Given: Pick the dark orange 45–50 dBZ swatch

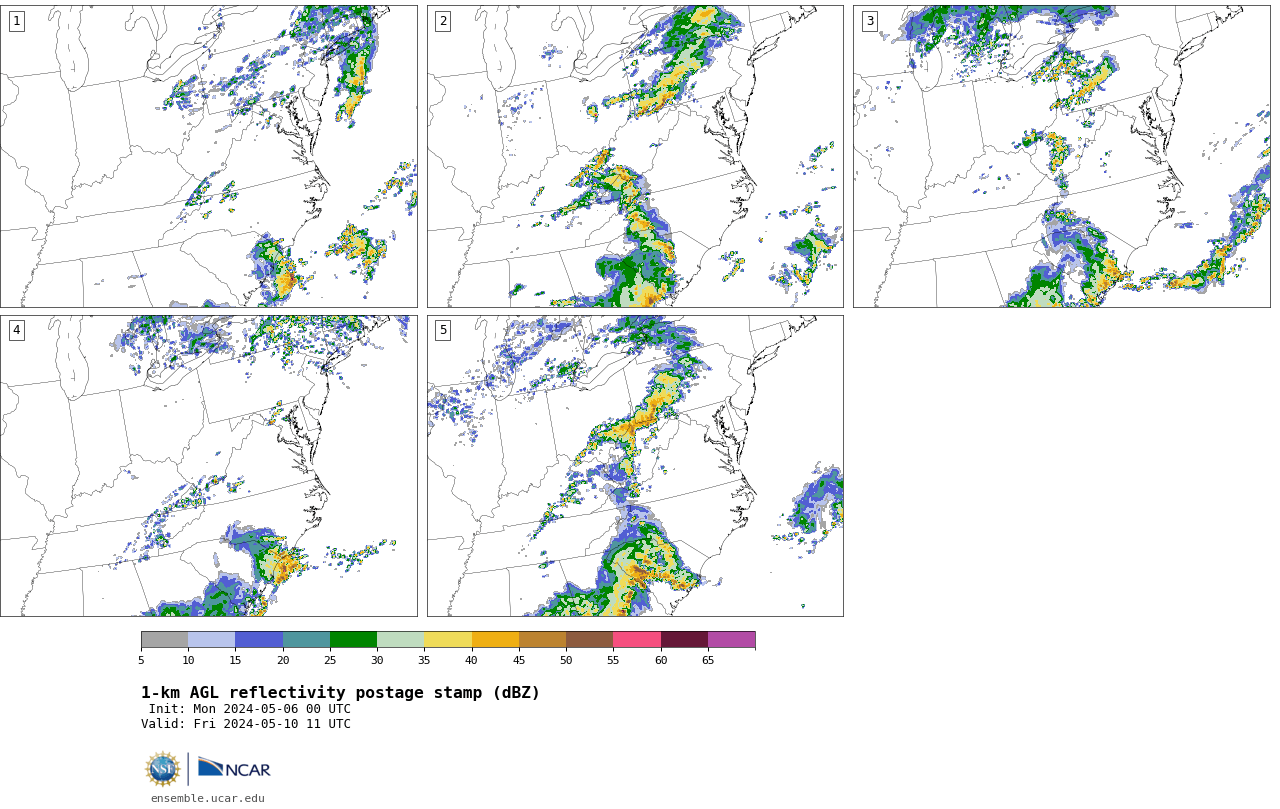Looking at the screenshot, I should pyautogui.click(x=542, y=640).
